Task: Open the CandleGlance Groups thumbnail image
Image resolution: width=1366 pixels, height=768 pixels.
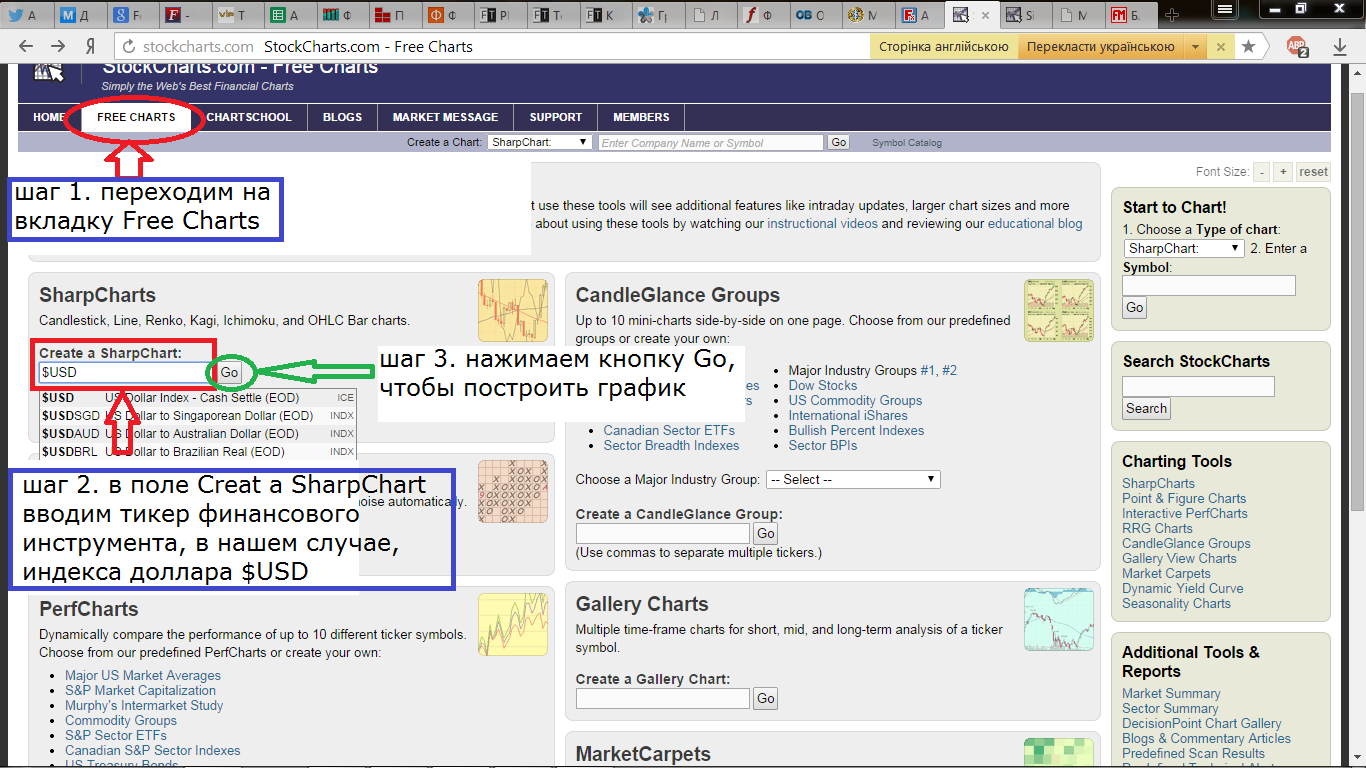Action: pos(1058,310)
